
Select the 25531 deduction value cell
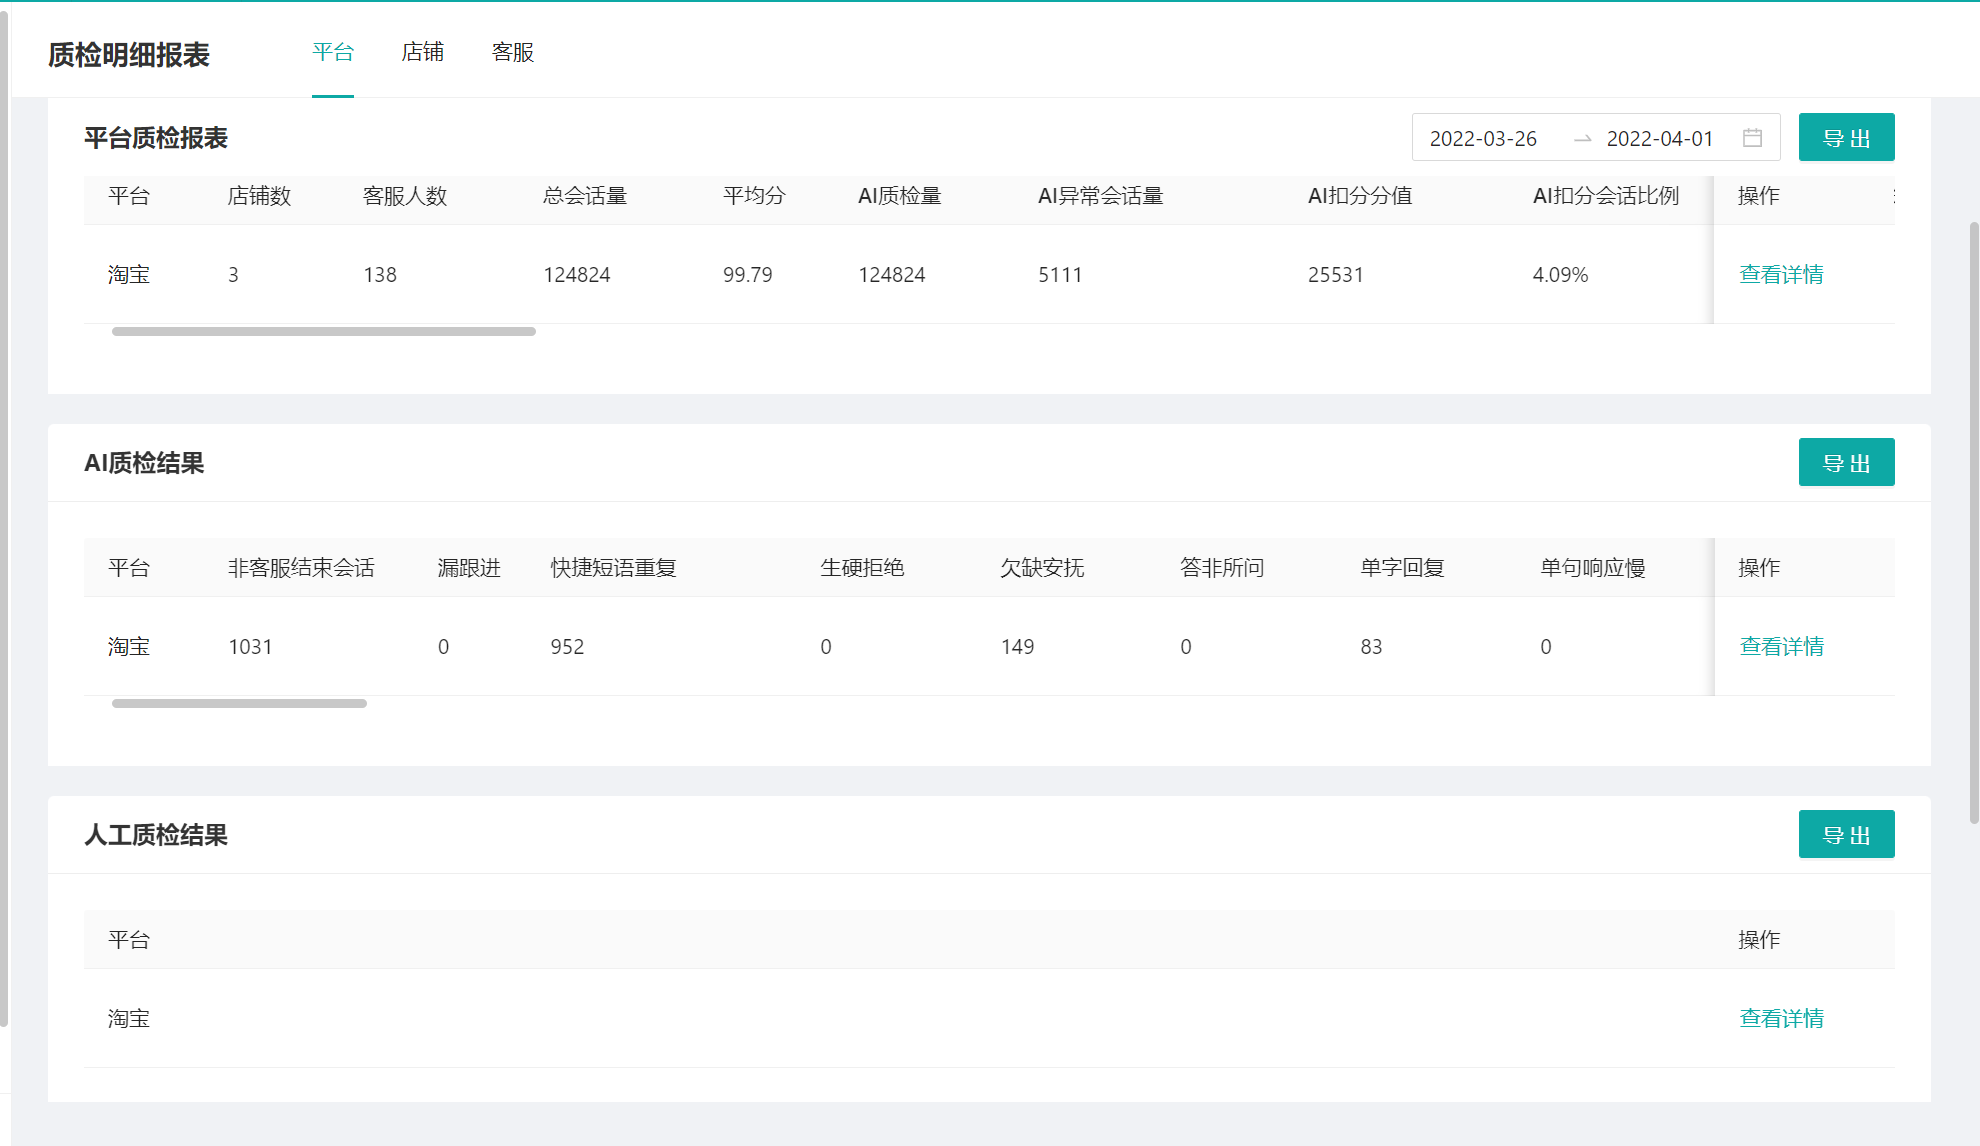tap(1336, 274)
